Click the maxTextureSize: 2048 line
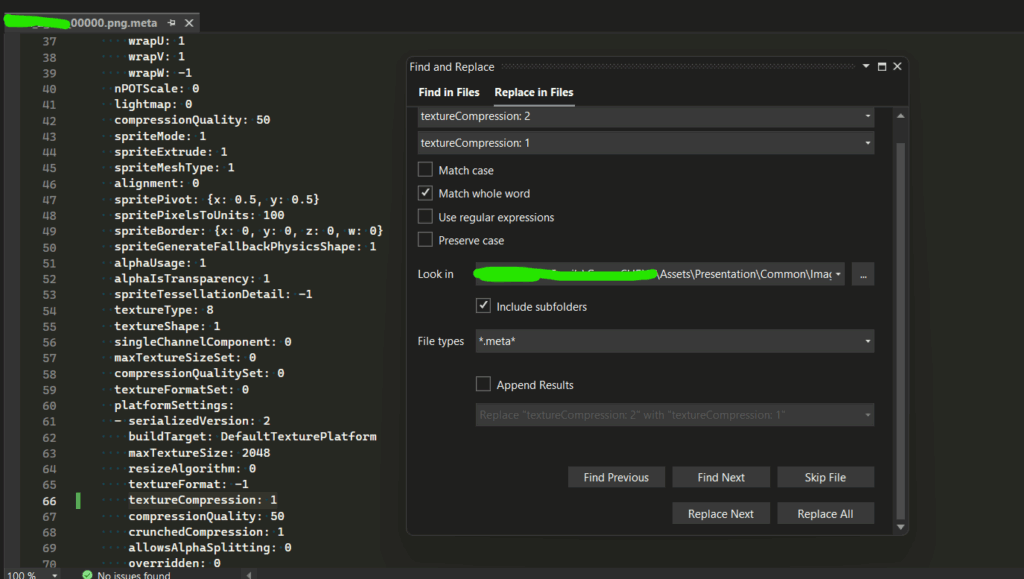 199,453
